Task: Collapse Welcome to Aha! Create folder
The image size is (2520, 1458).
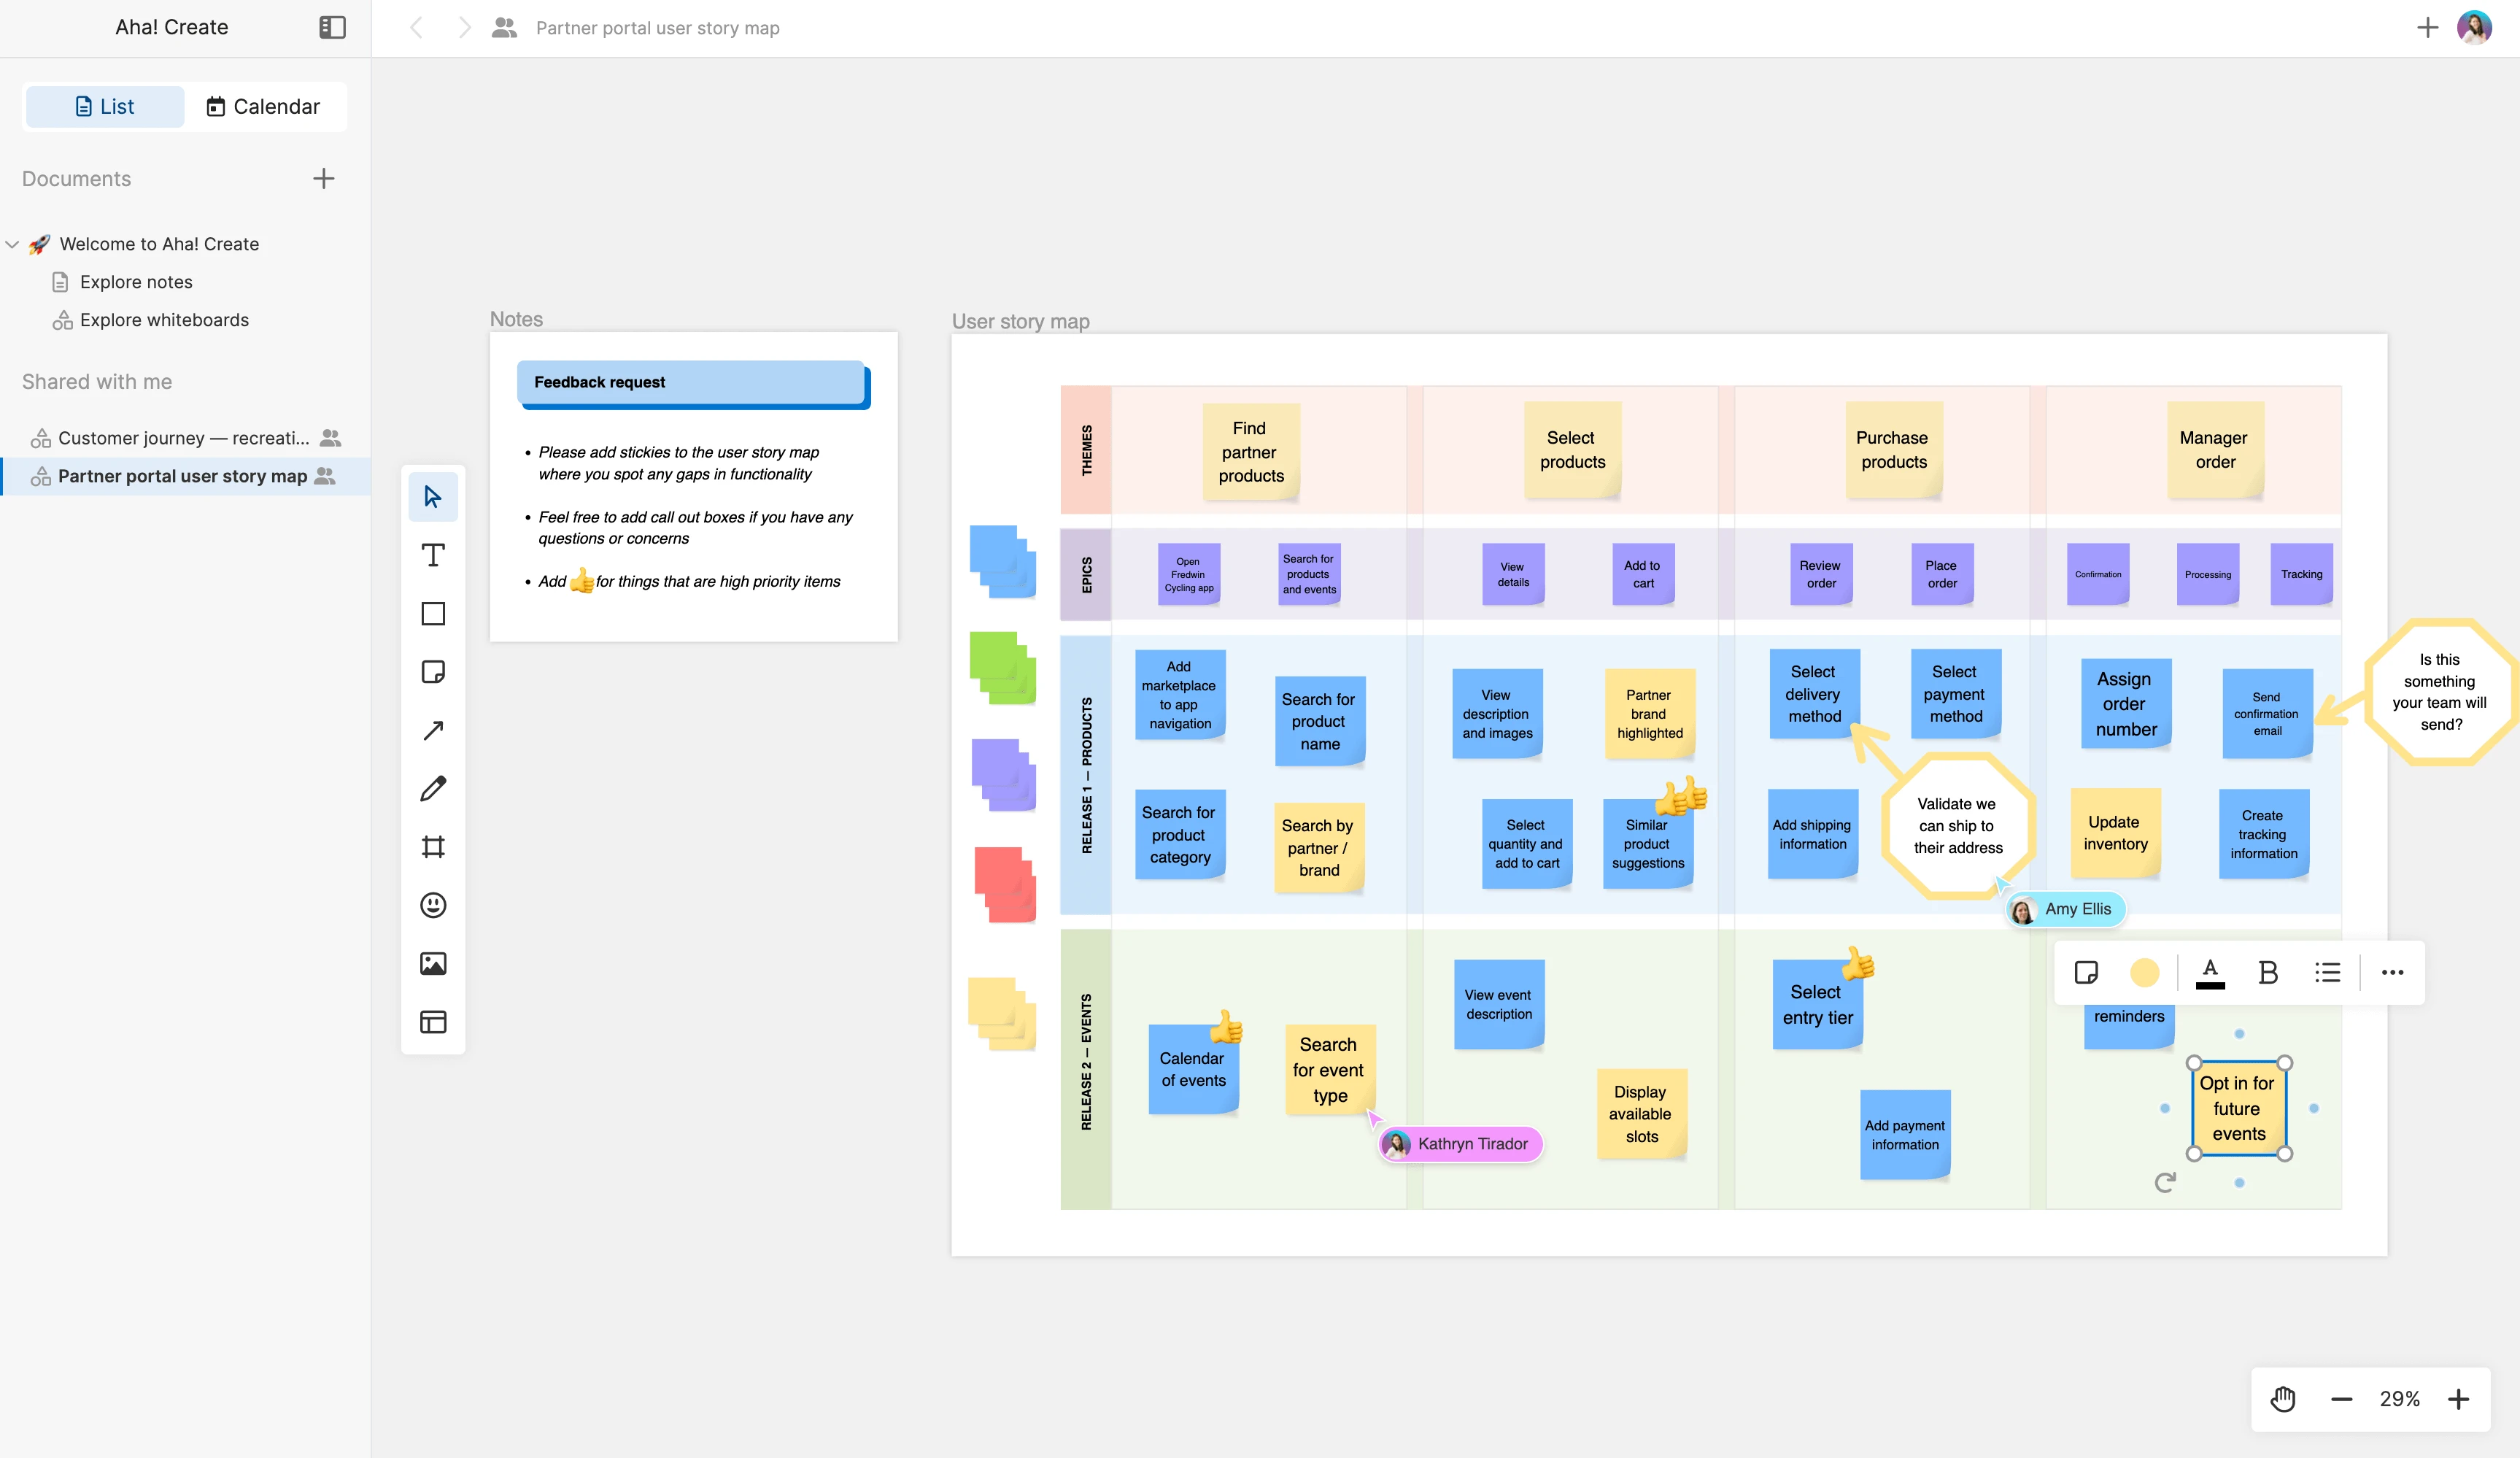Action: pyautogui.click(x=13, y=244)
